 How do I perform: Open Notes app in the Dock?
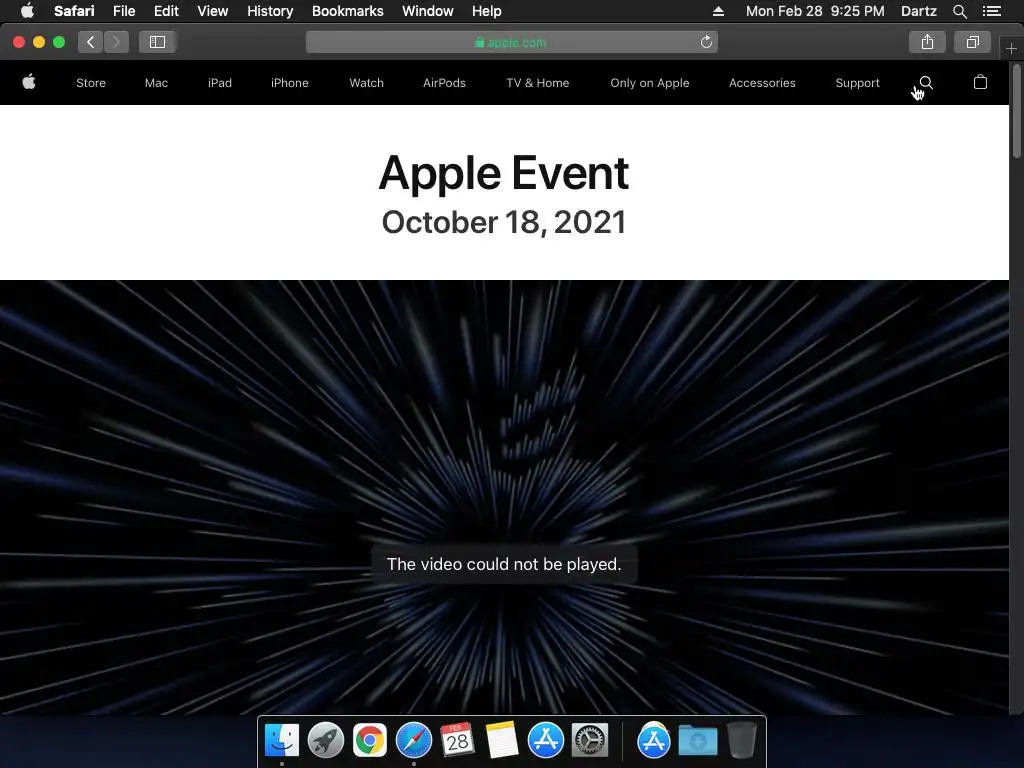click(x=502, y=741)
